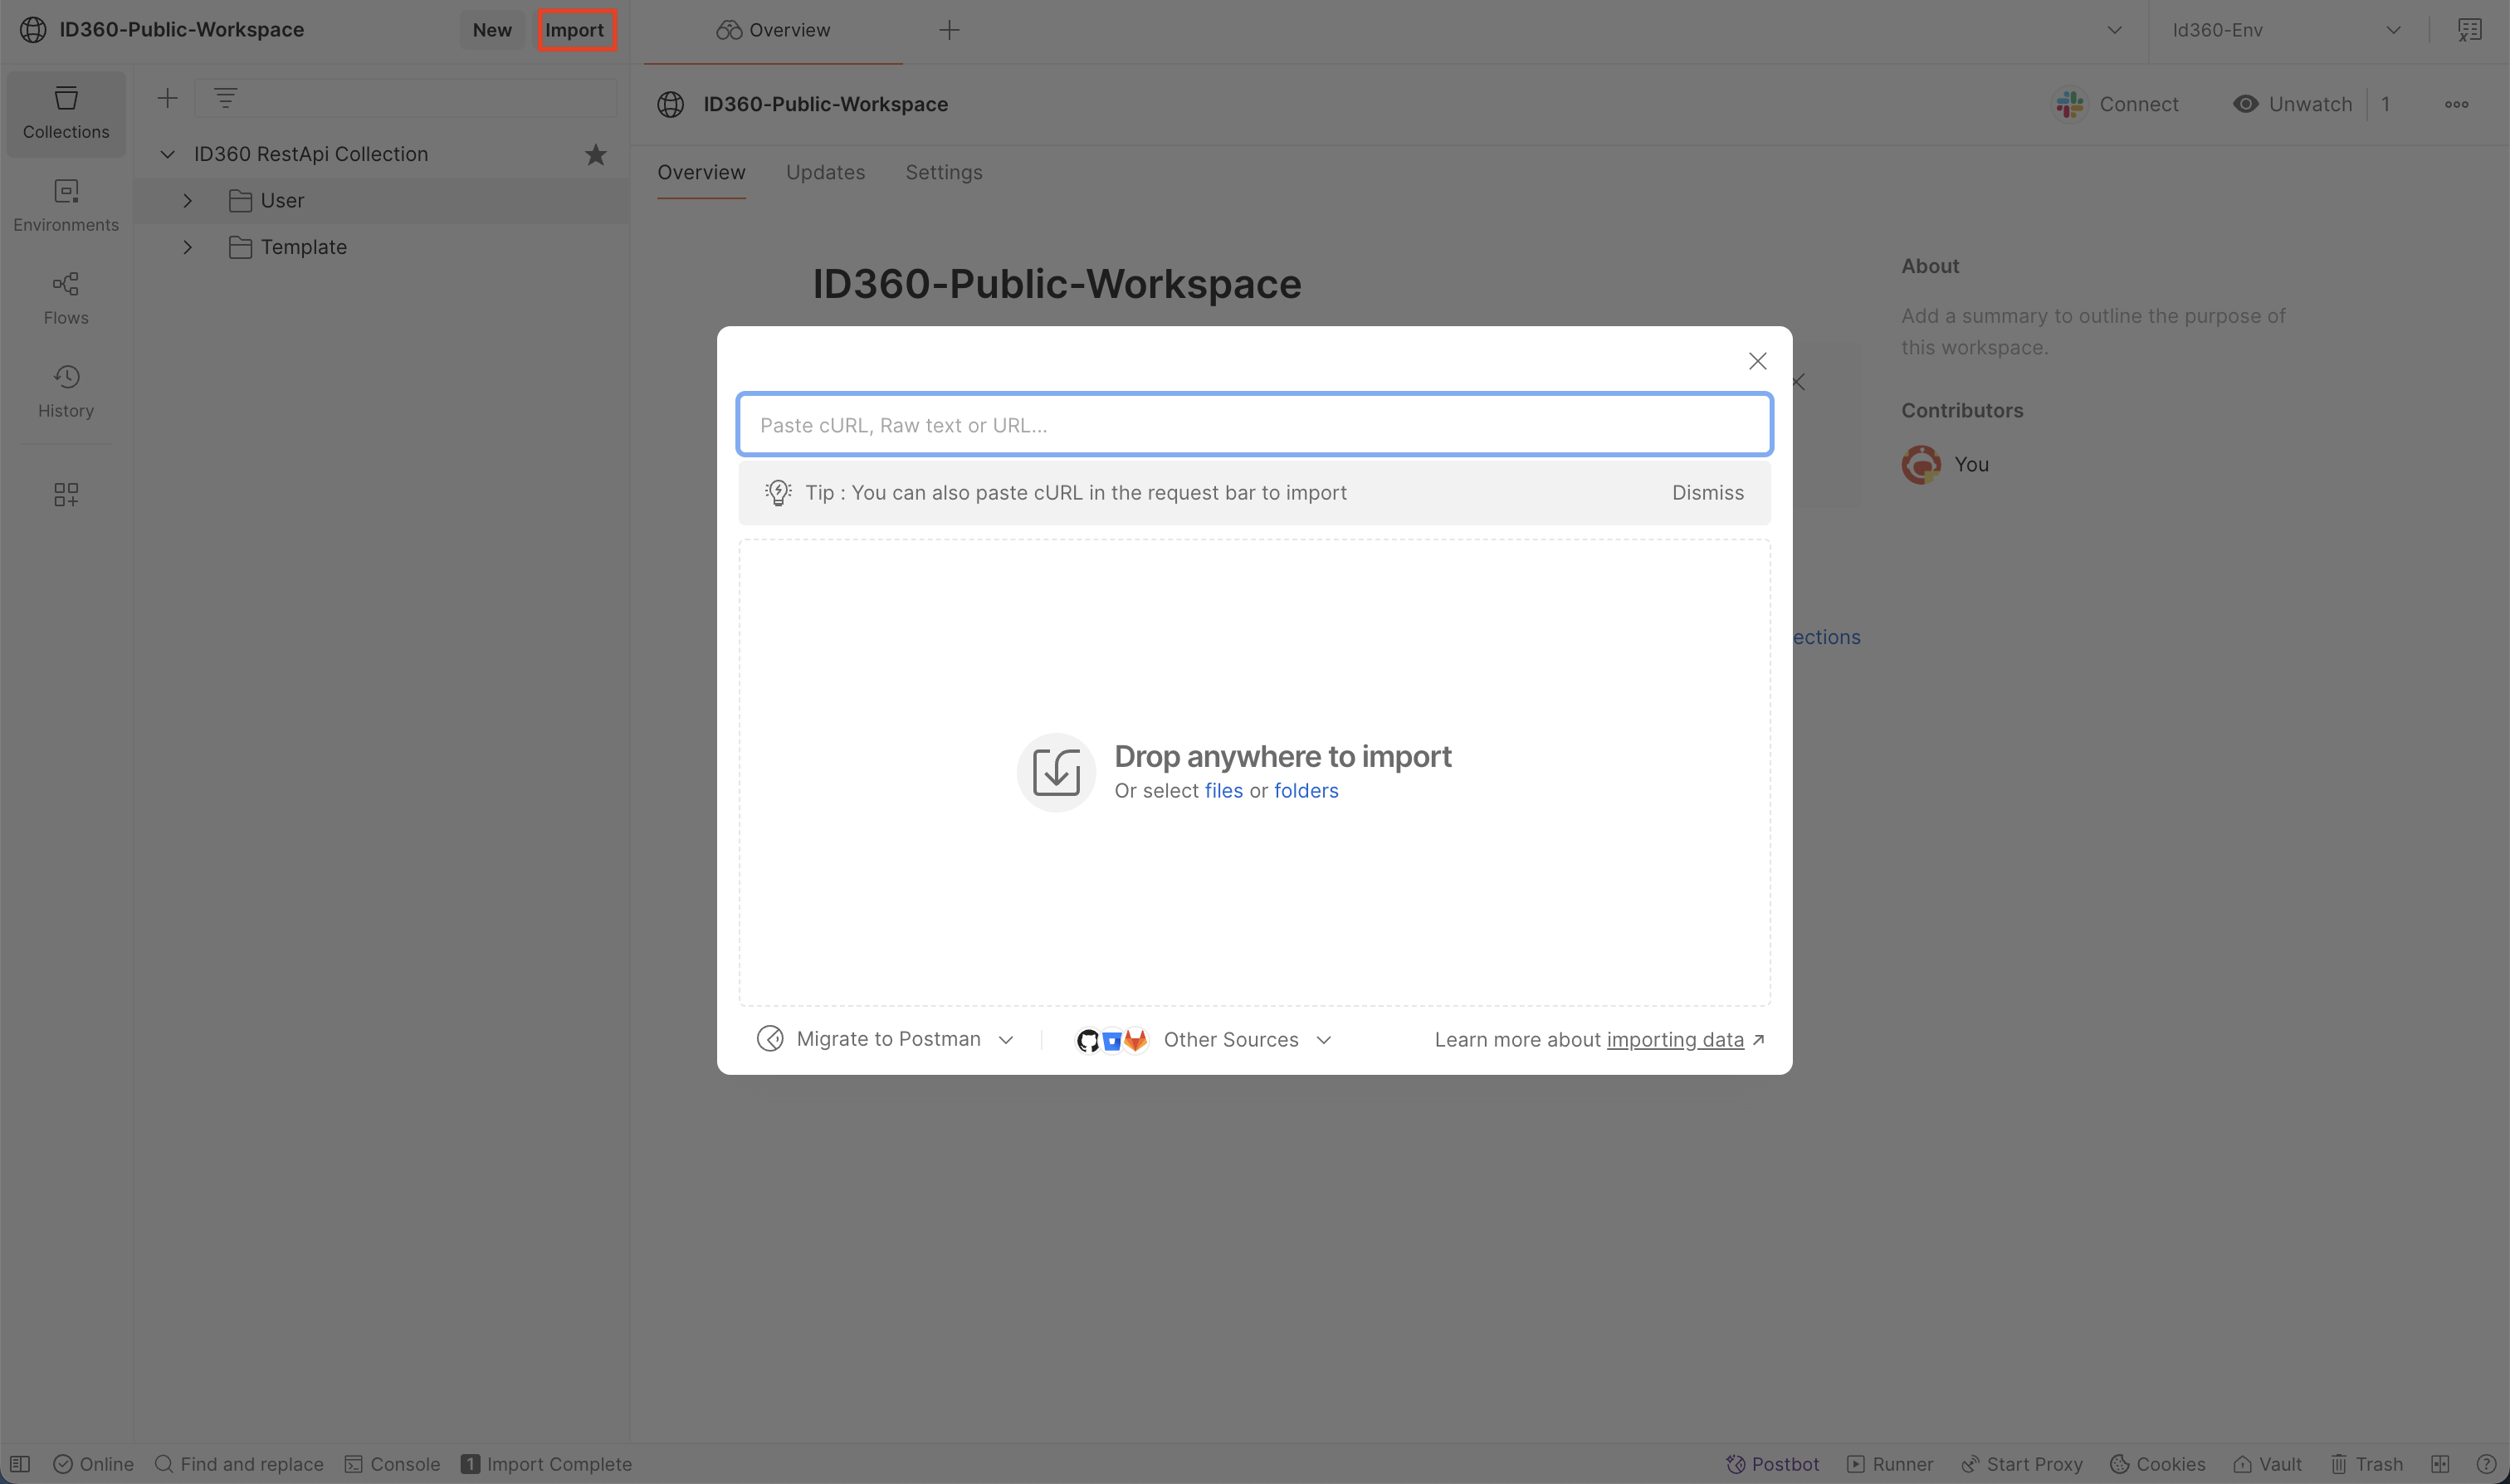Click the New button

(x=492, y=30)
